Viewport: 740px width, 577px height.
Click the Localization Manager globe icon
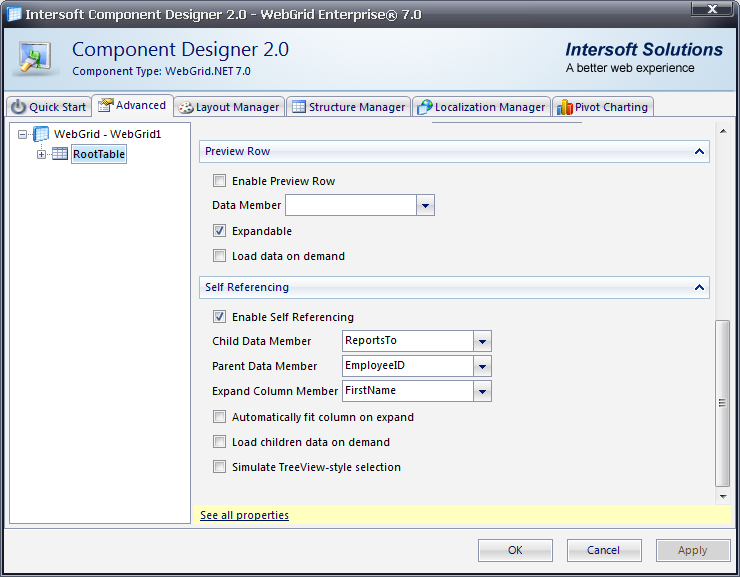click(424, 107)
